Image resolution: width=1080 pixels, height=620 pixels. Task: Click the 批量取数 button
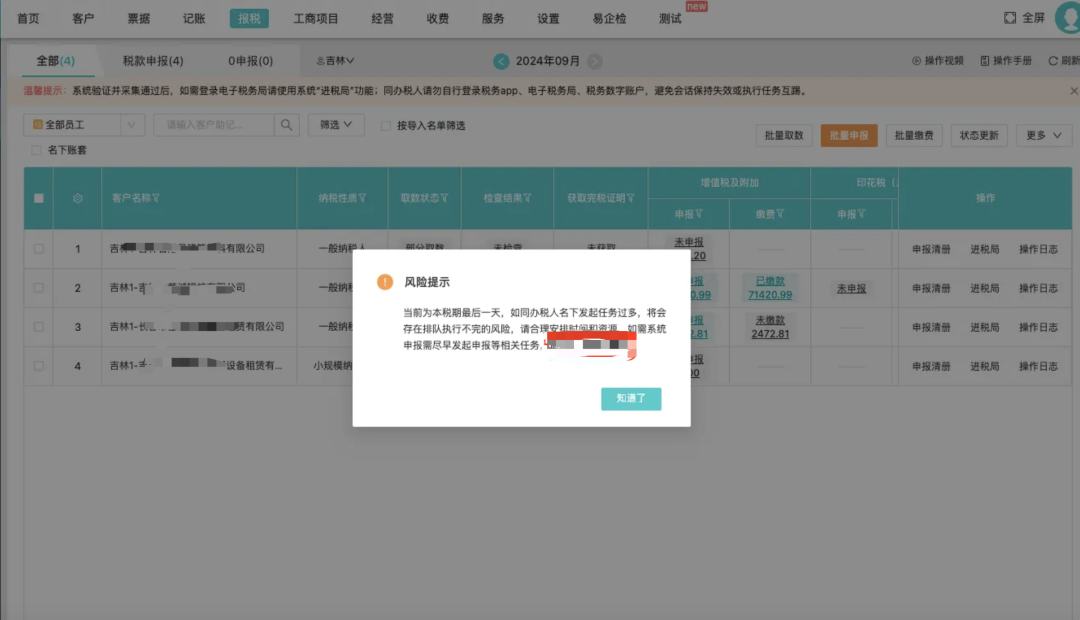[x=784, y=135]
